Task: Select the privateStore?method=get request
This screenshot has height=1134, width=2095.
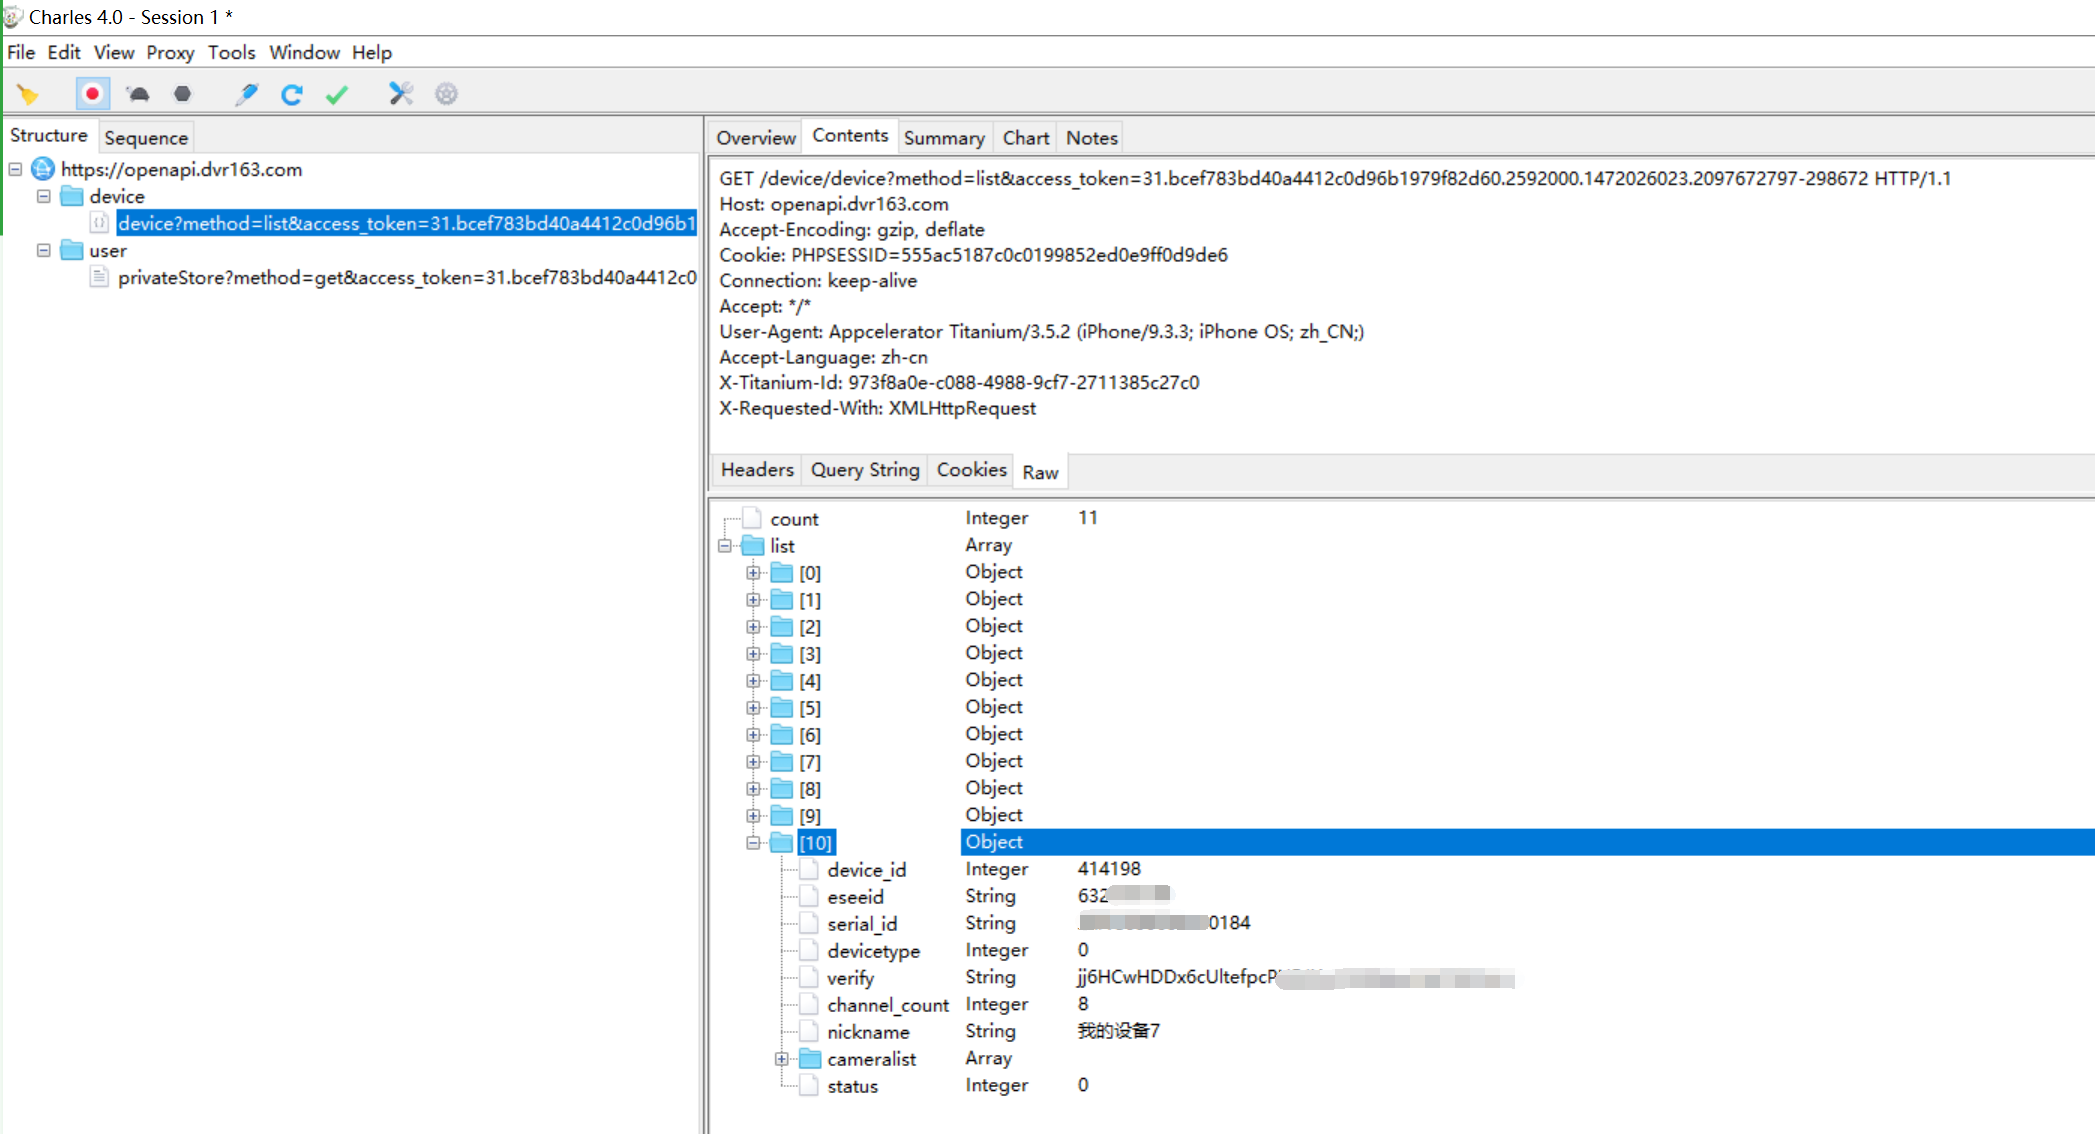Action: click(407, 277)
